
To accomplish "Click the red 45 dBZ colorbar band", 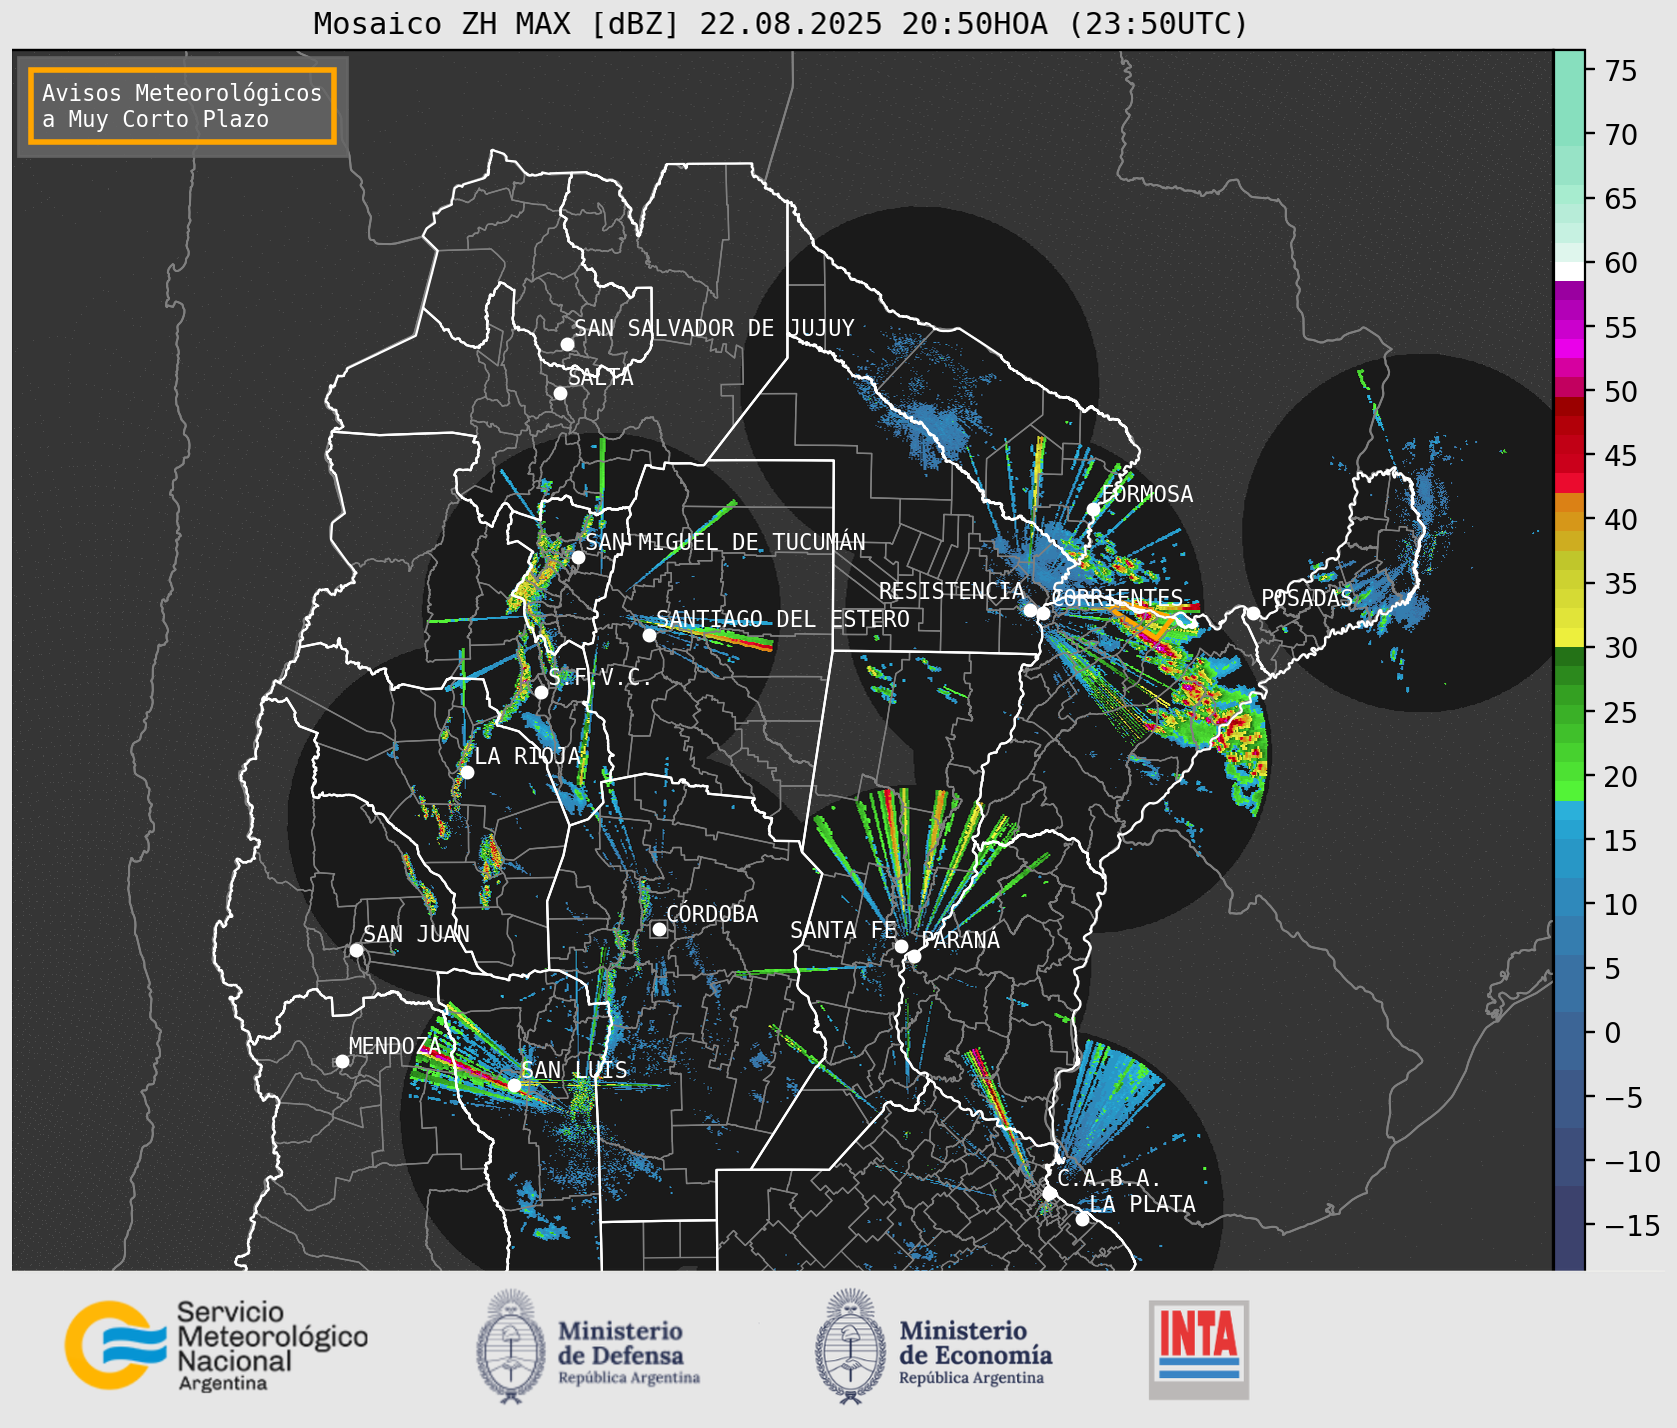I will (x=1569, y=463).
